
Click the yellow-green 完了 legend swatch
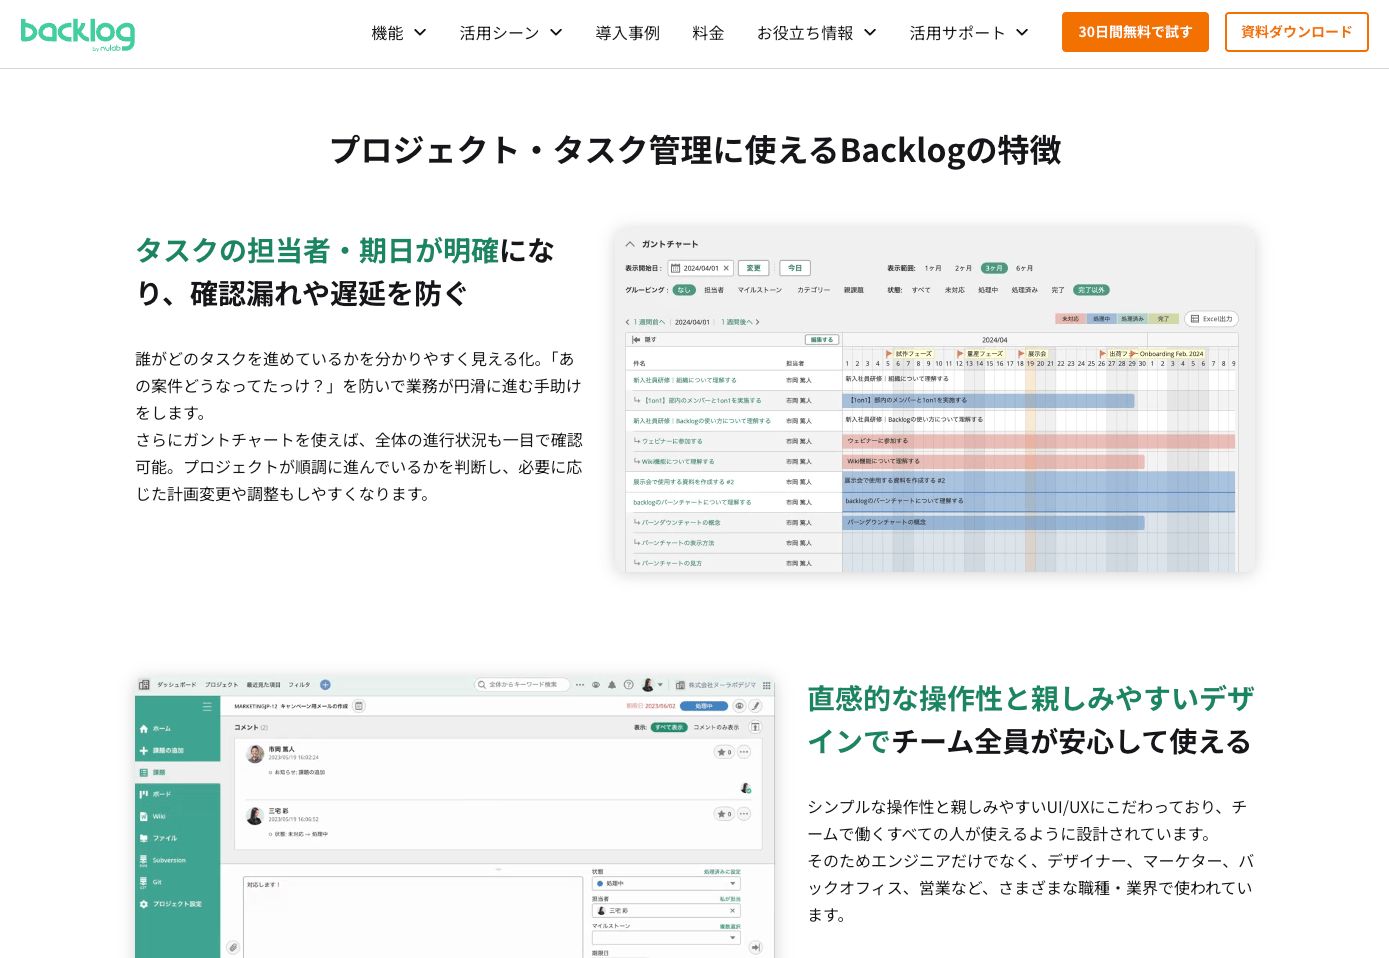tap(1164, 319)
